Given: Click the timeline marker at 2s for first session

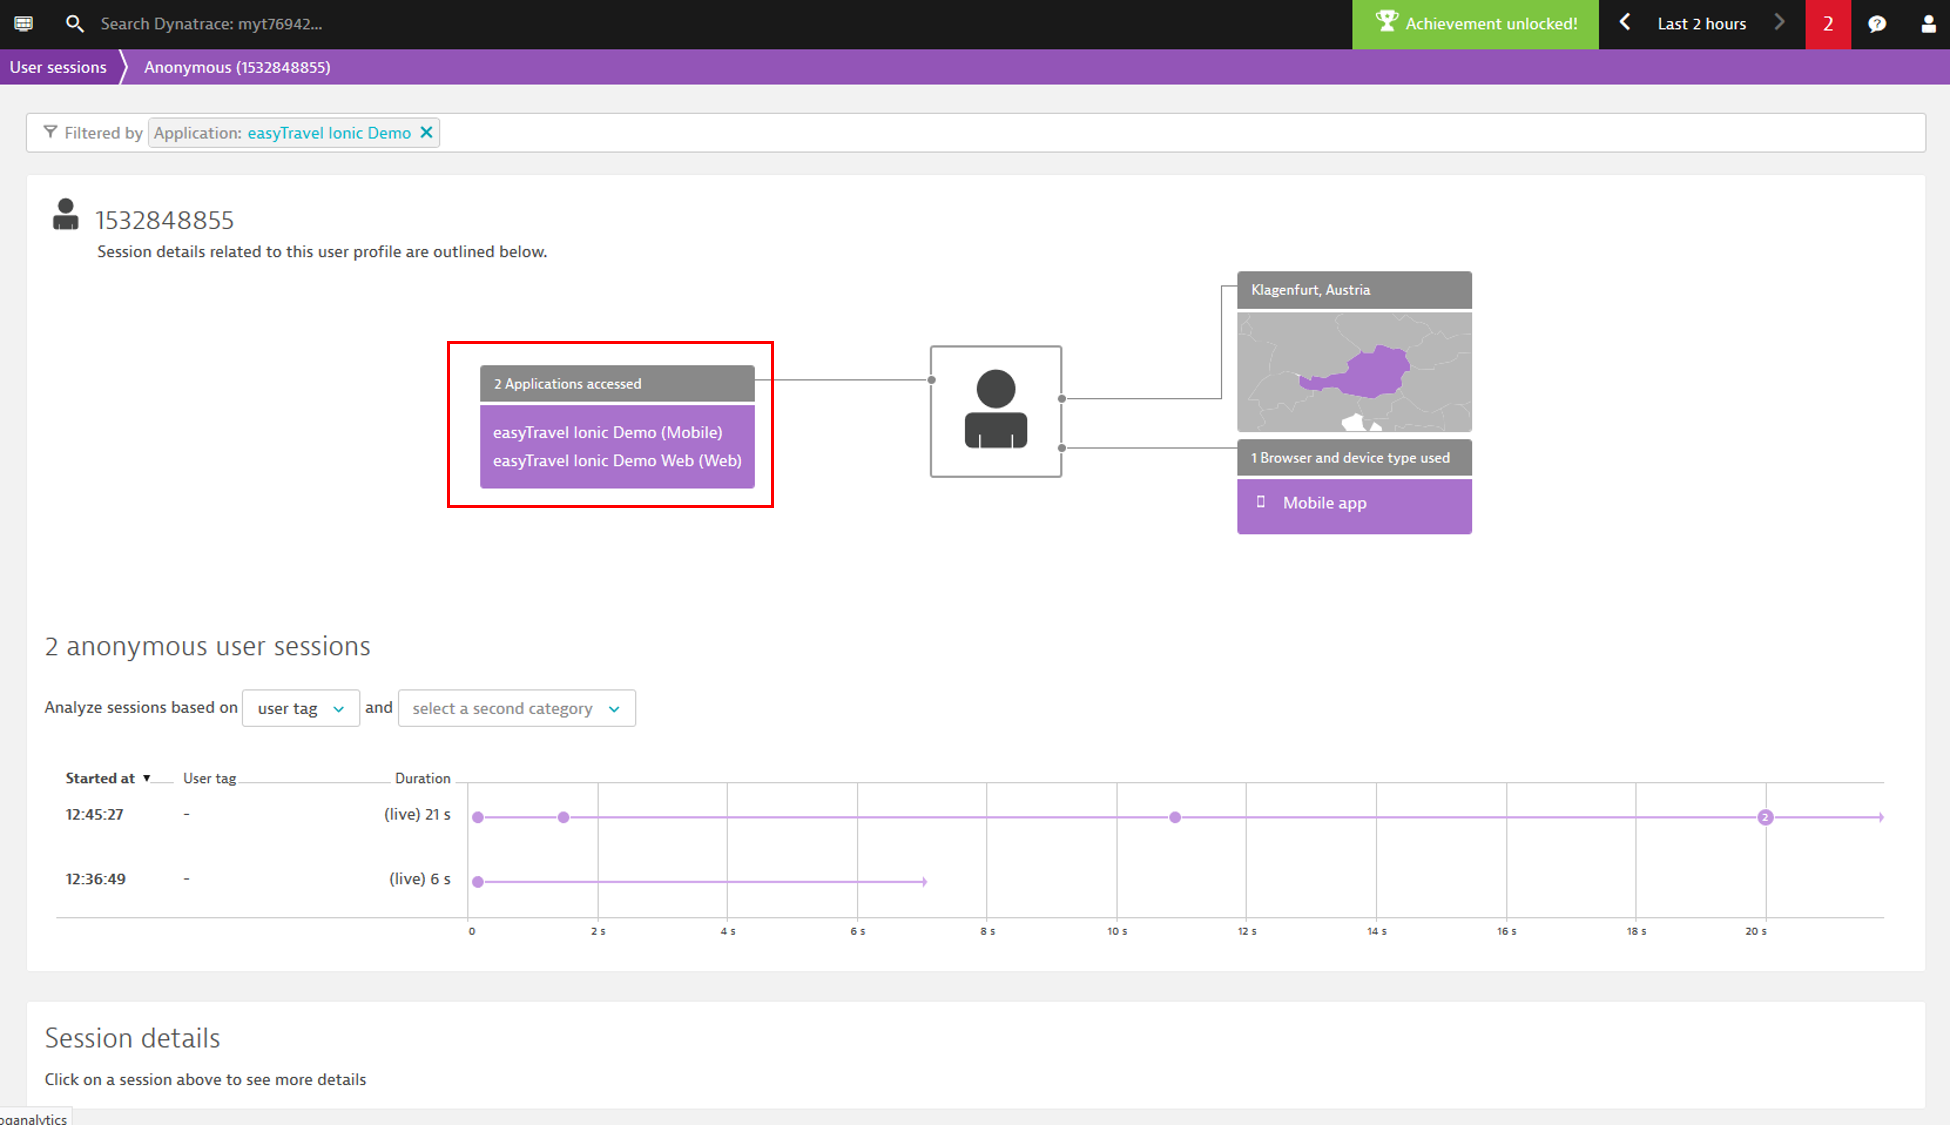Looking at the screenshot, I should tap(564, 817).
